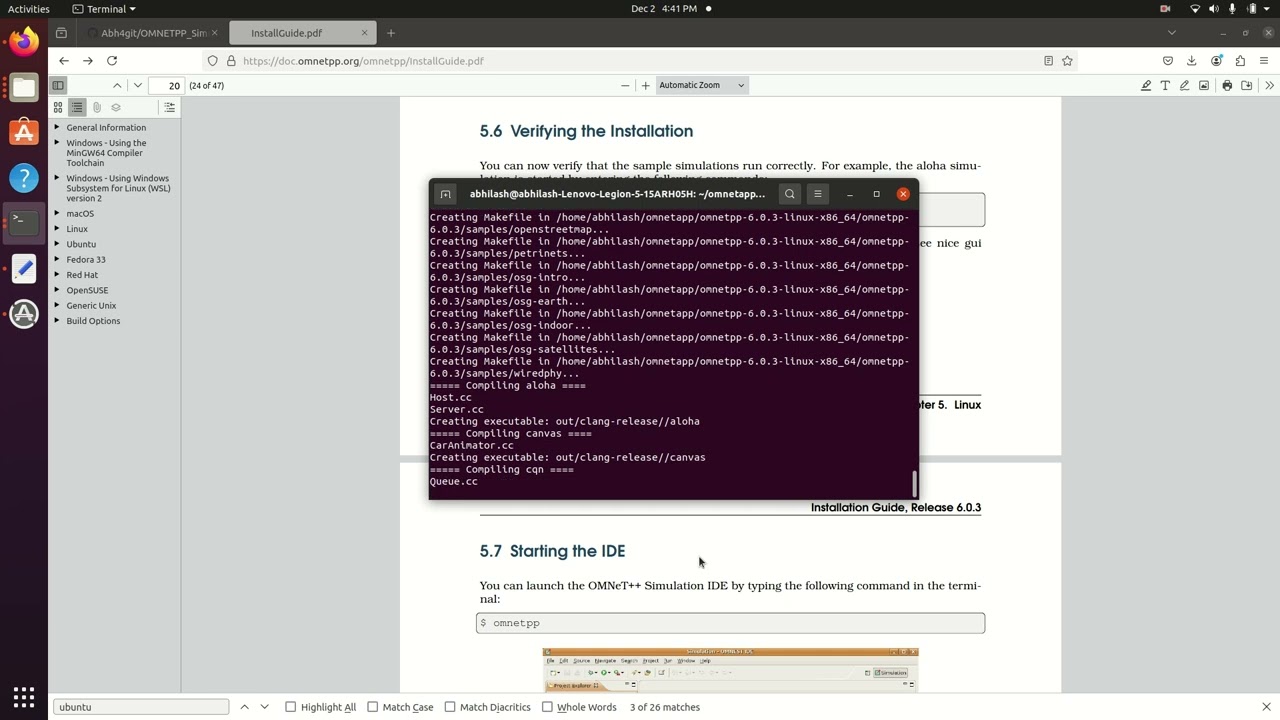1280x720 pixels.
Task: Zoom in the PDF
Action: tap(646, 85)
